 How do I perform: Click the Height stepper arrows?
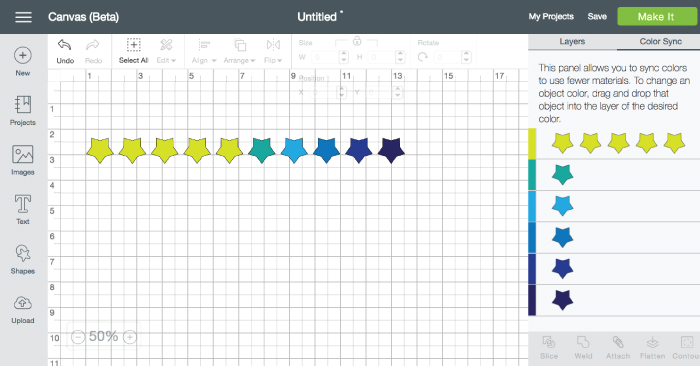click(x=400, y=57)
